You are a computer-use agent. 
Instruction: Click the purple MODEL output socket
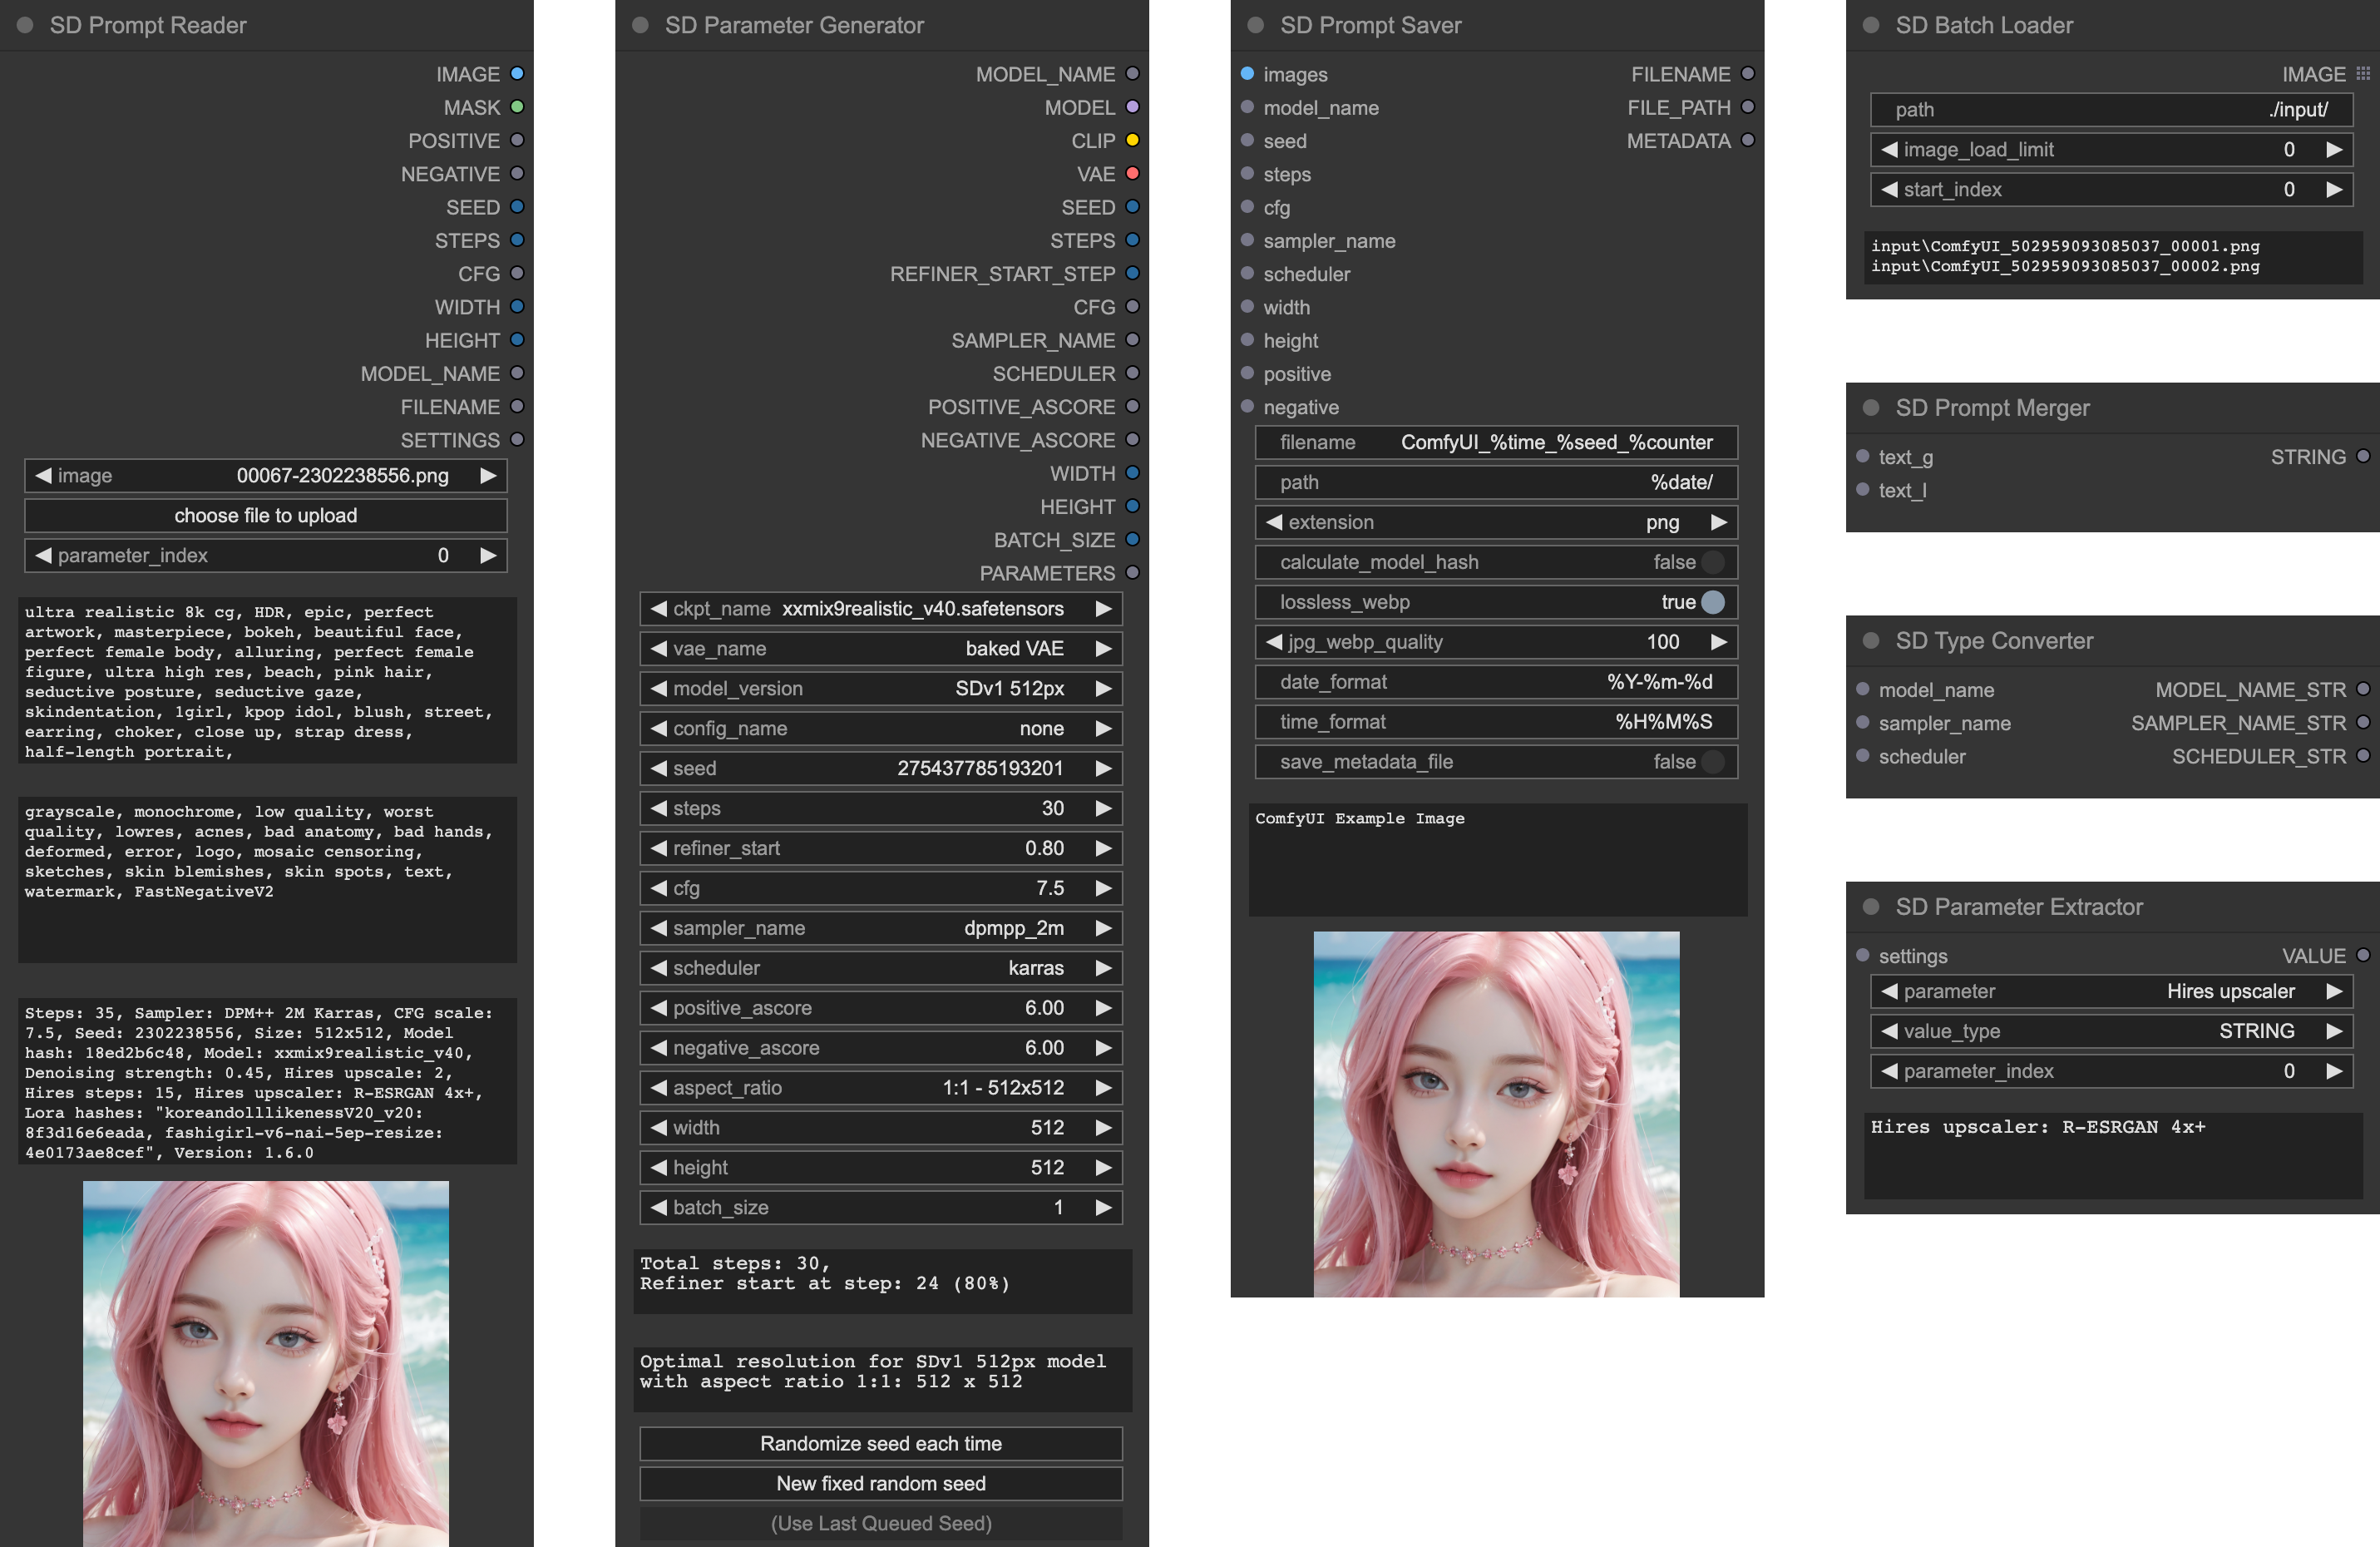tap(1132, 107)
